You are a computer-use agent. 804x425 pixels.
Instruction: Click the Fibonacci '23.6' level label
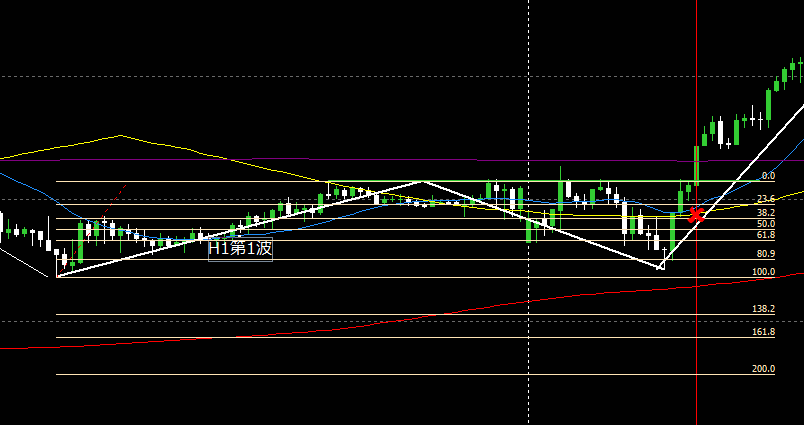click(766, 199)
